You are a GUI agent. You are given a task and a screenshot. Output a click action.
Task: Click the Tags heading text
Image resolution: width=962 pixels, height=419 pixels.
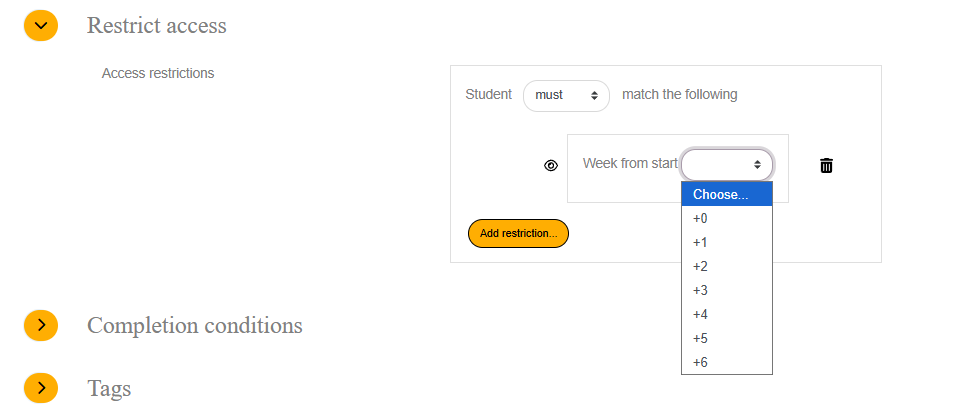coord(109,388)
